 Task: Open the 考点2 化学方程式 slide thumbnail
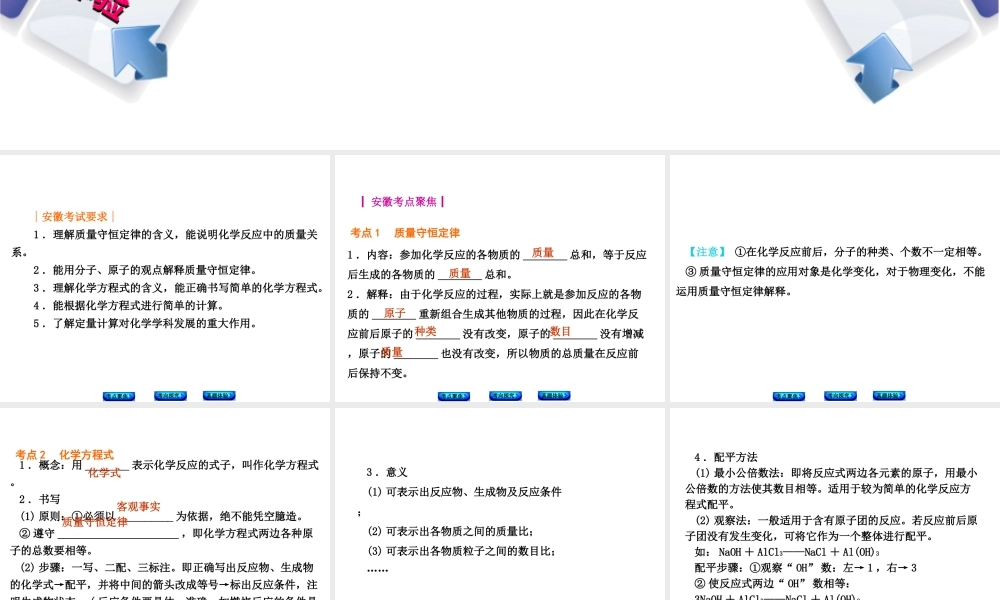165,504
